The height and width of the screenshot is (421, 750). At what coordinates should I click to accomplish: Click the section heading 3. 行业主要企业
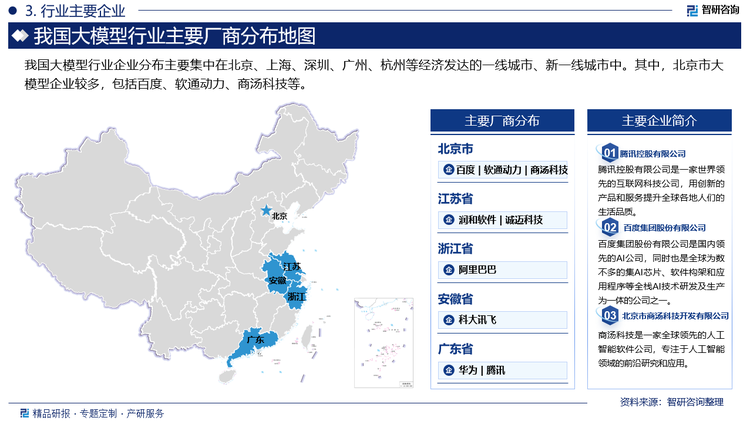point(75,11)
